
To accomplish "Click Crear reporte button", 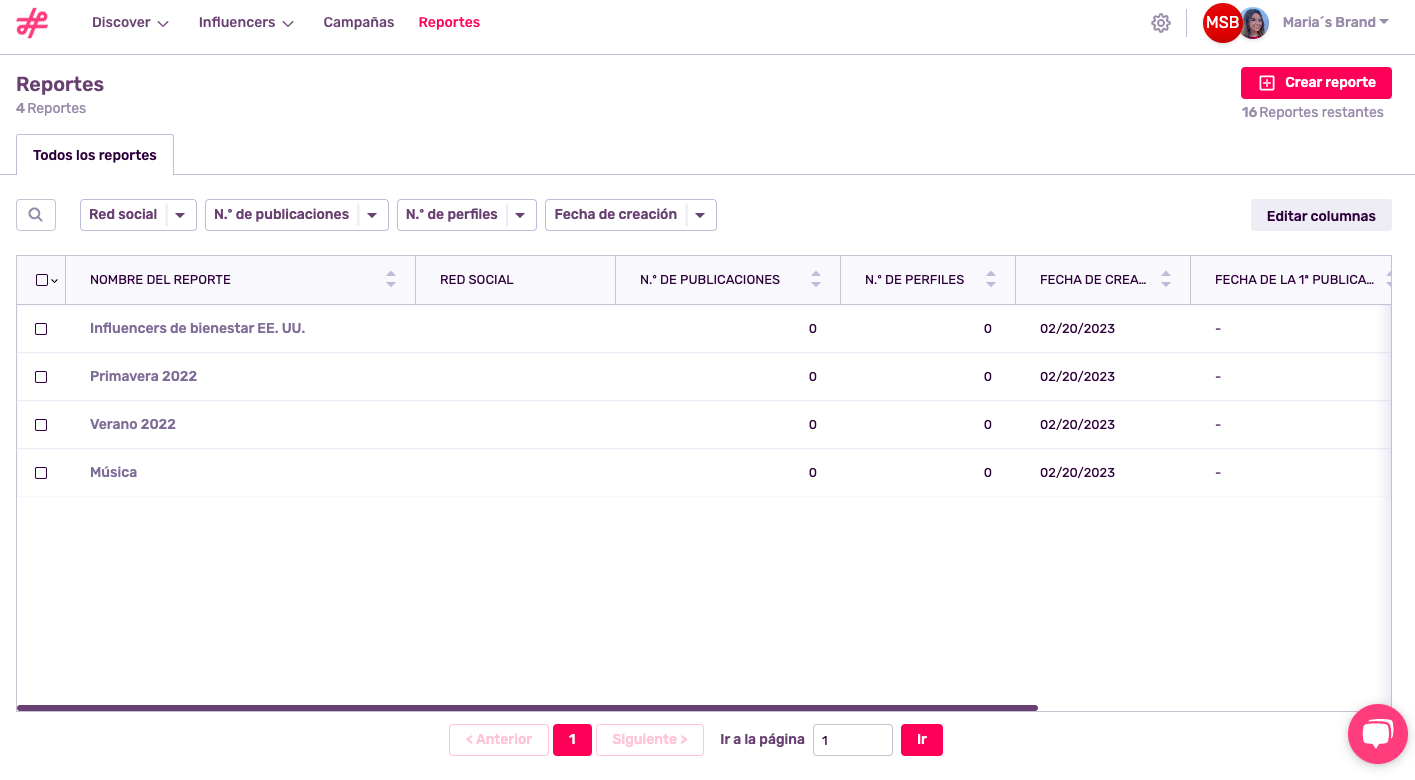I will click(1316, 83).
